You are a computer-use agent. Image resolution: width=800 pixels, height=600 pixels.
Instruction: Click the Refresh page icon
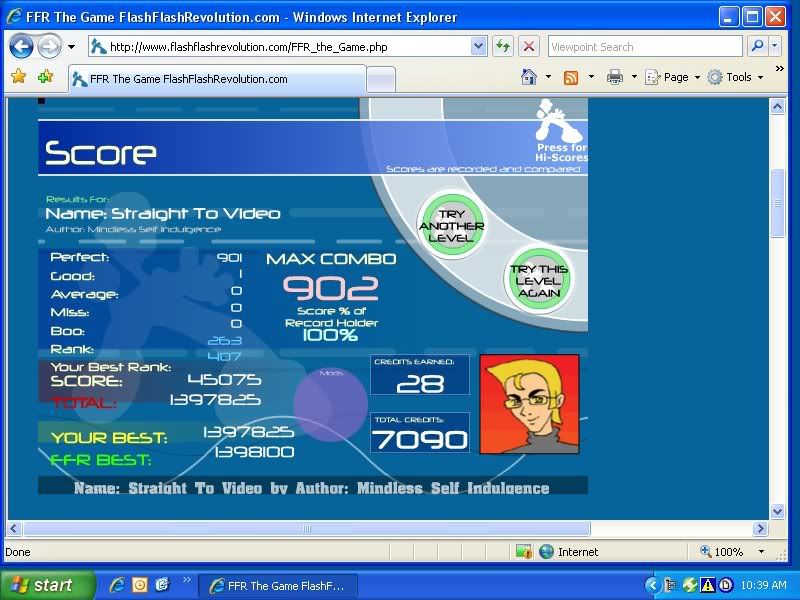tap(502, 47)
